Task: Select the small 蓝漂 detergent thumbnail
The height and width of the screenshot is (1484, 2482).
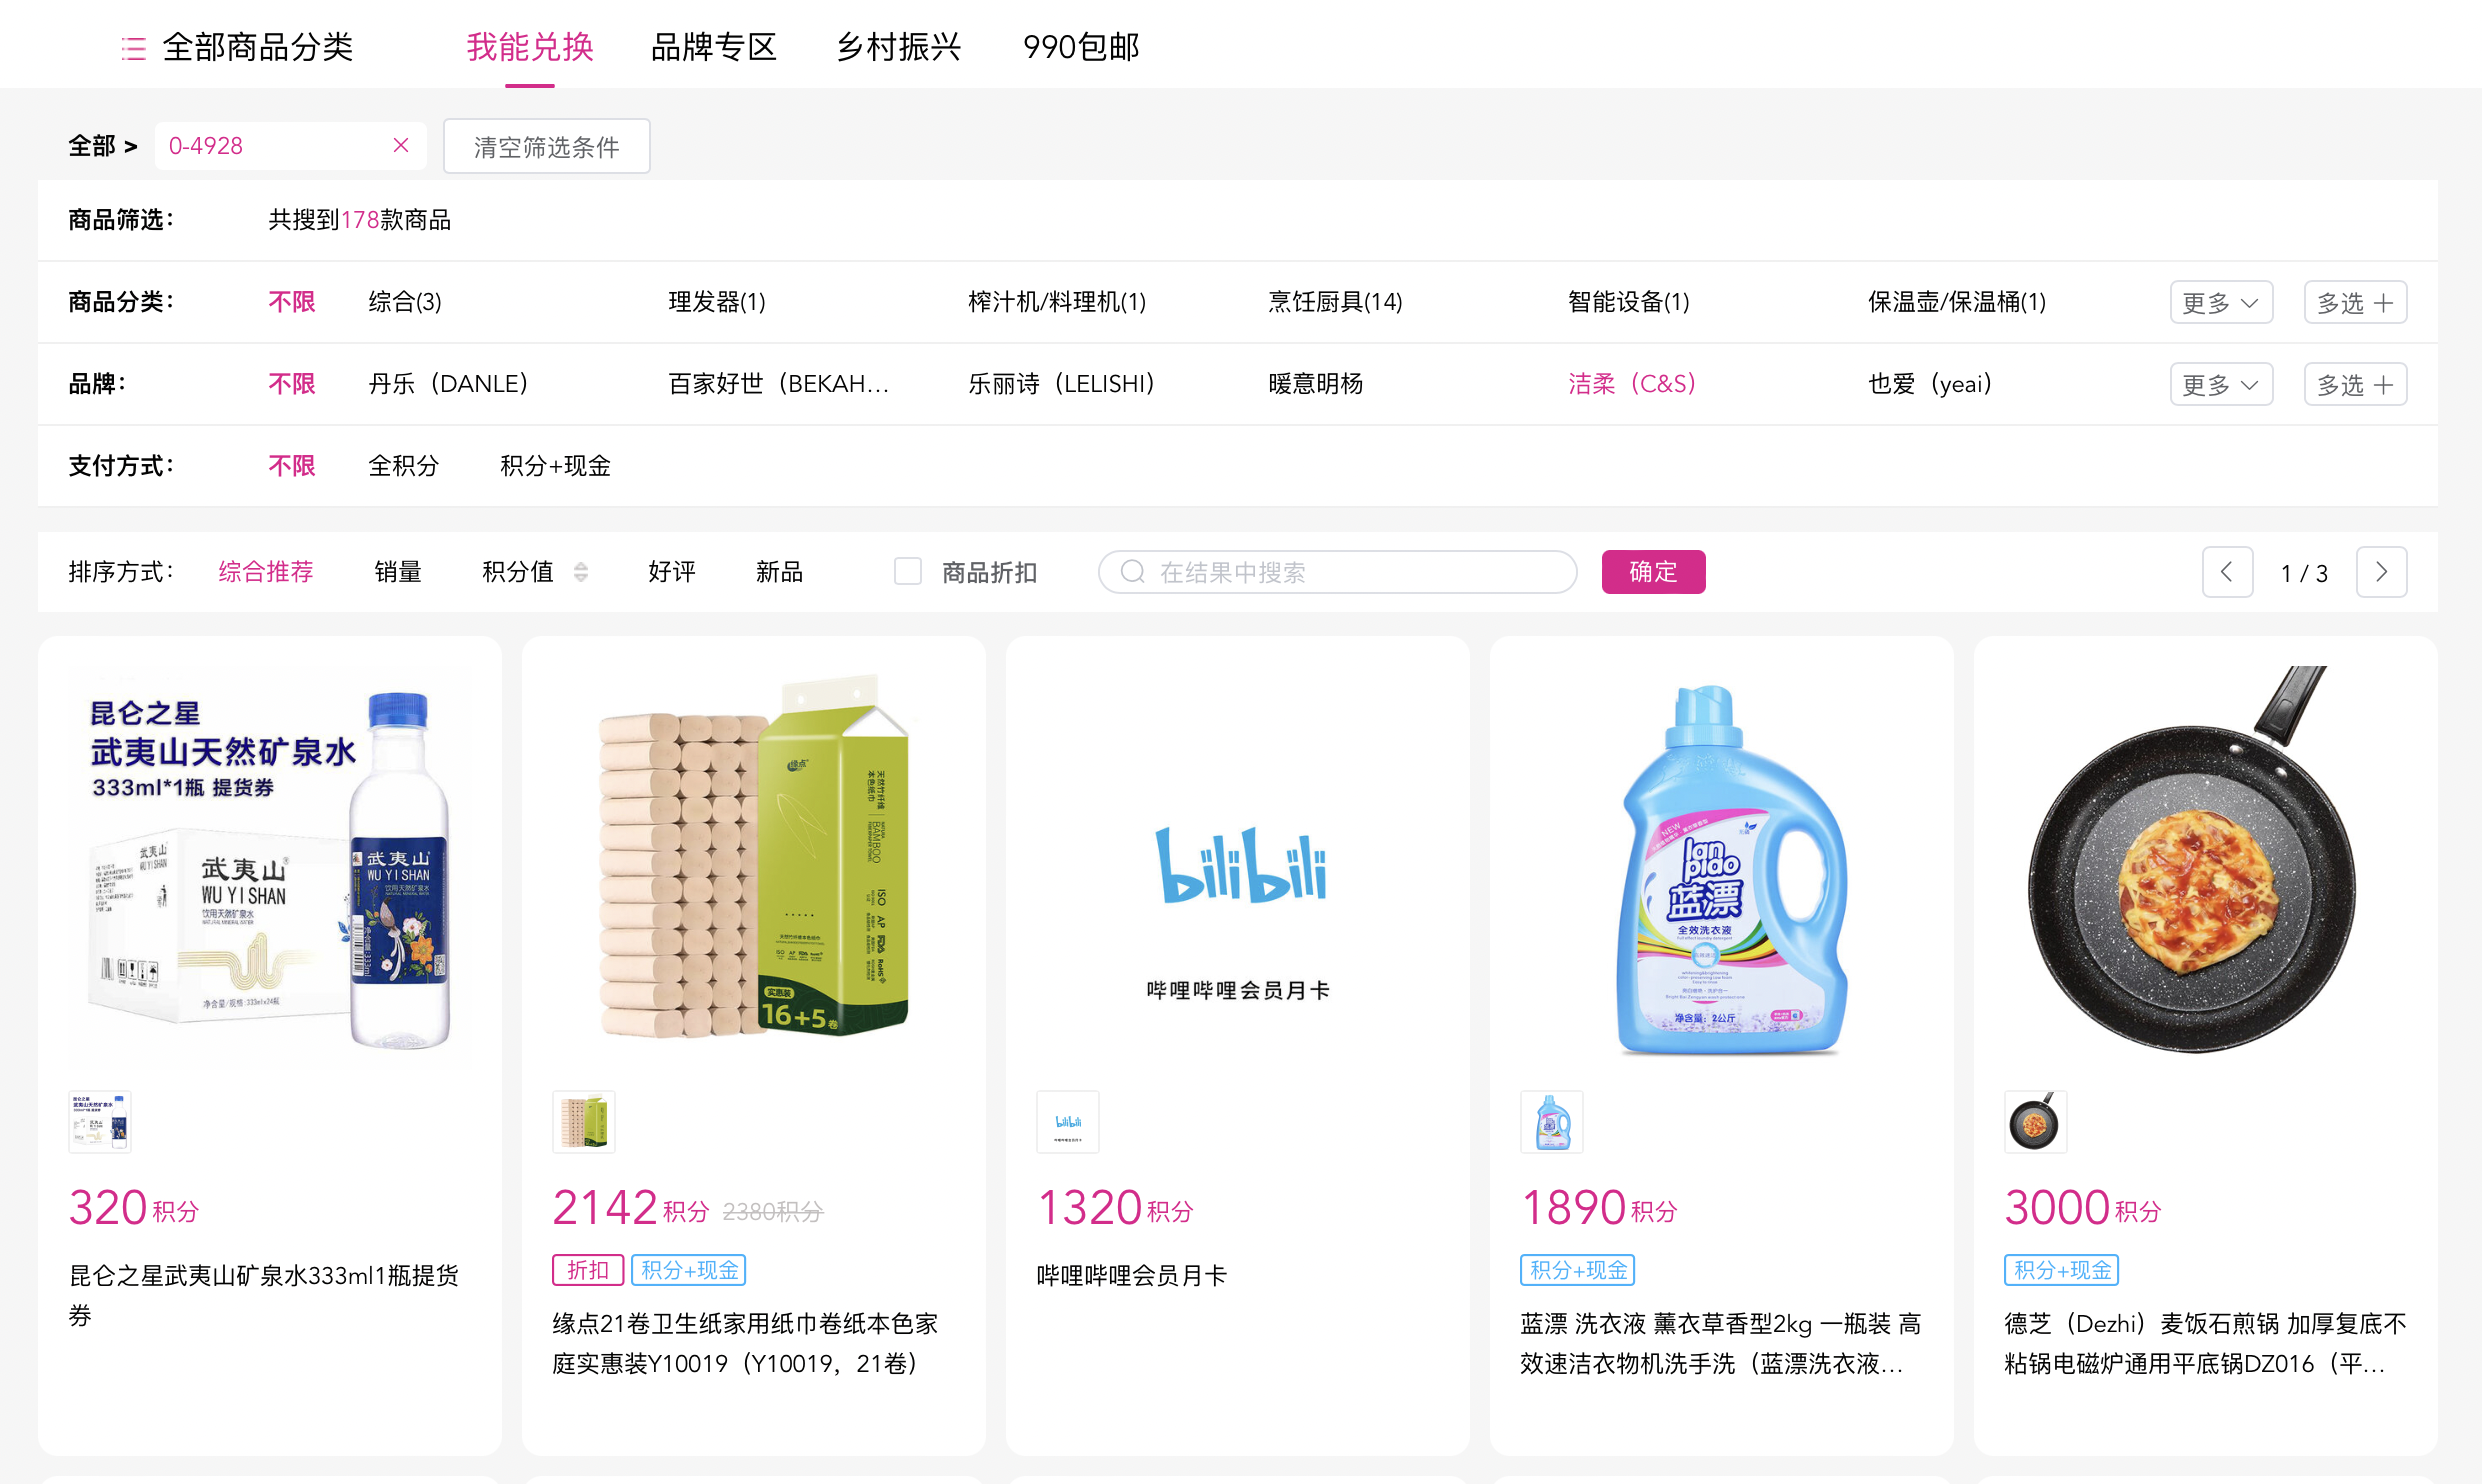Action: point(1552,1121)
